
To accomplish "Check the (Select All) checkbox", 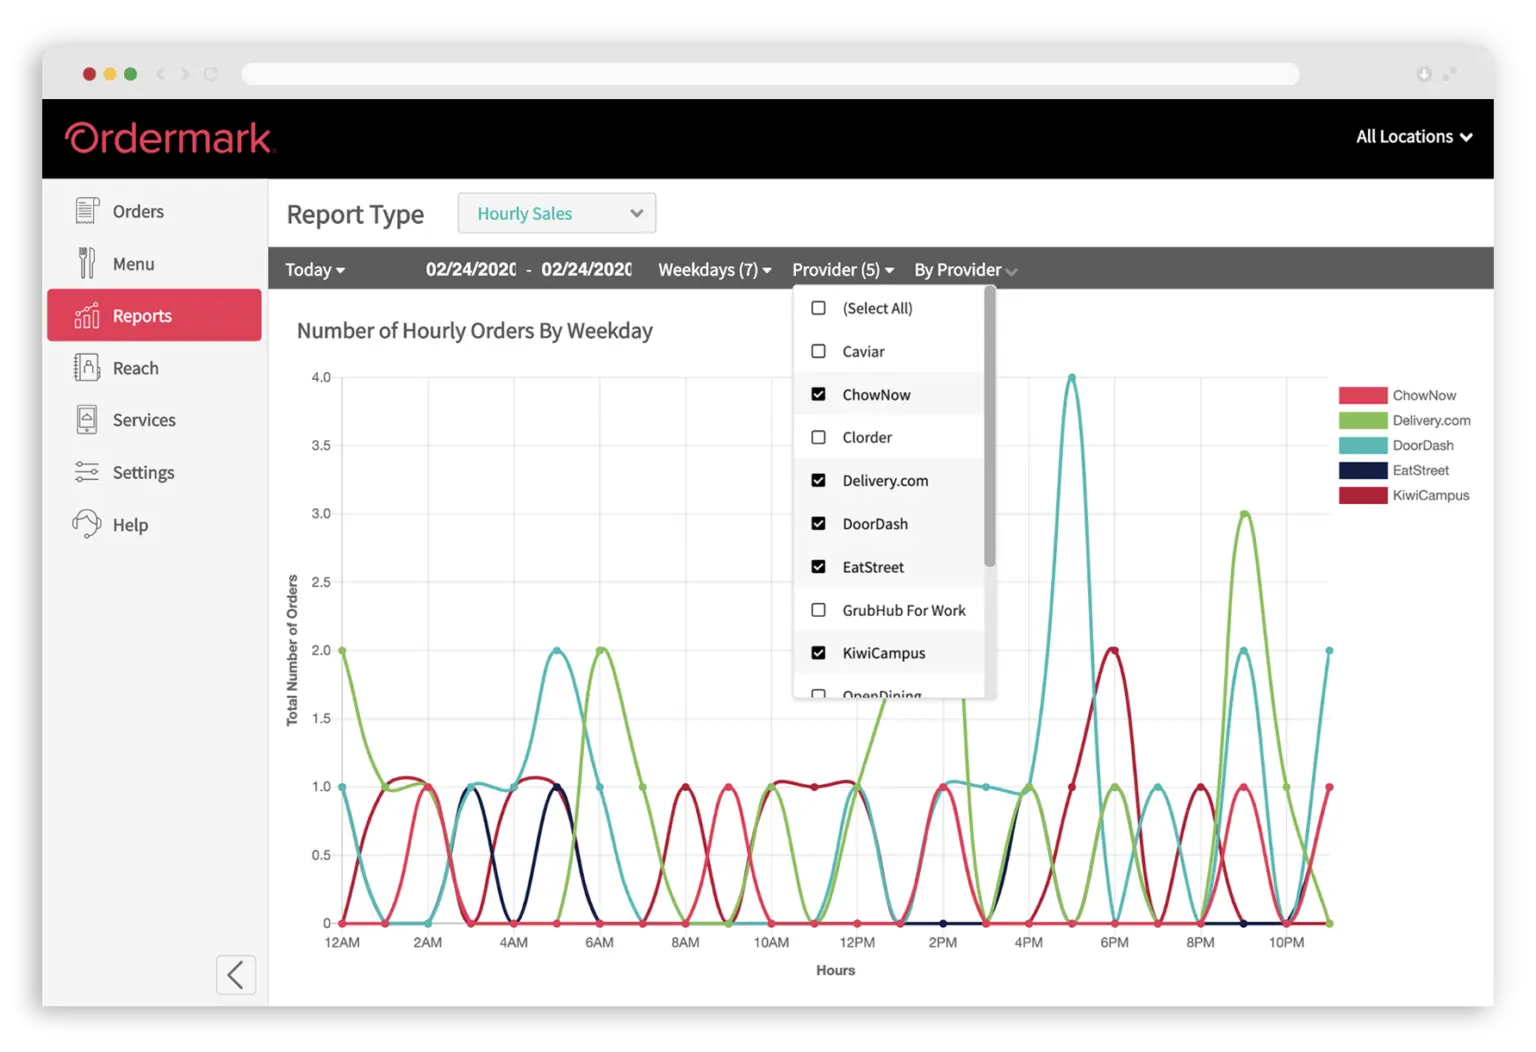I will click(818, 308).
